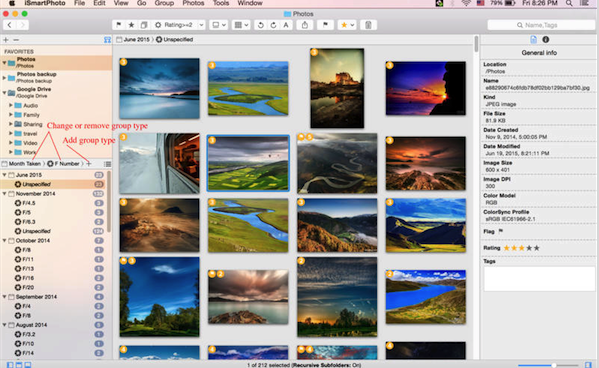Rotate photo clockwise
Image resolution: width=599 pixels, height=368 pixels.
[273, 25]
